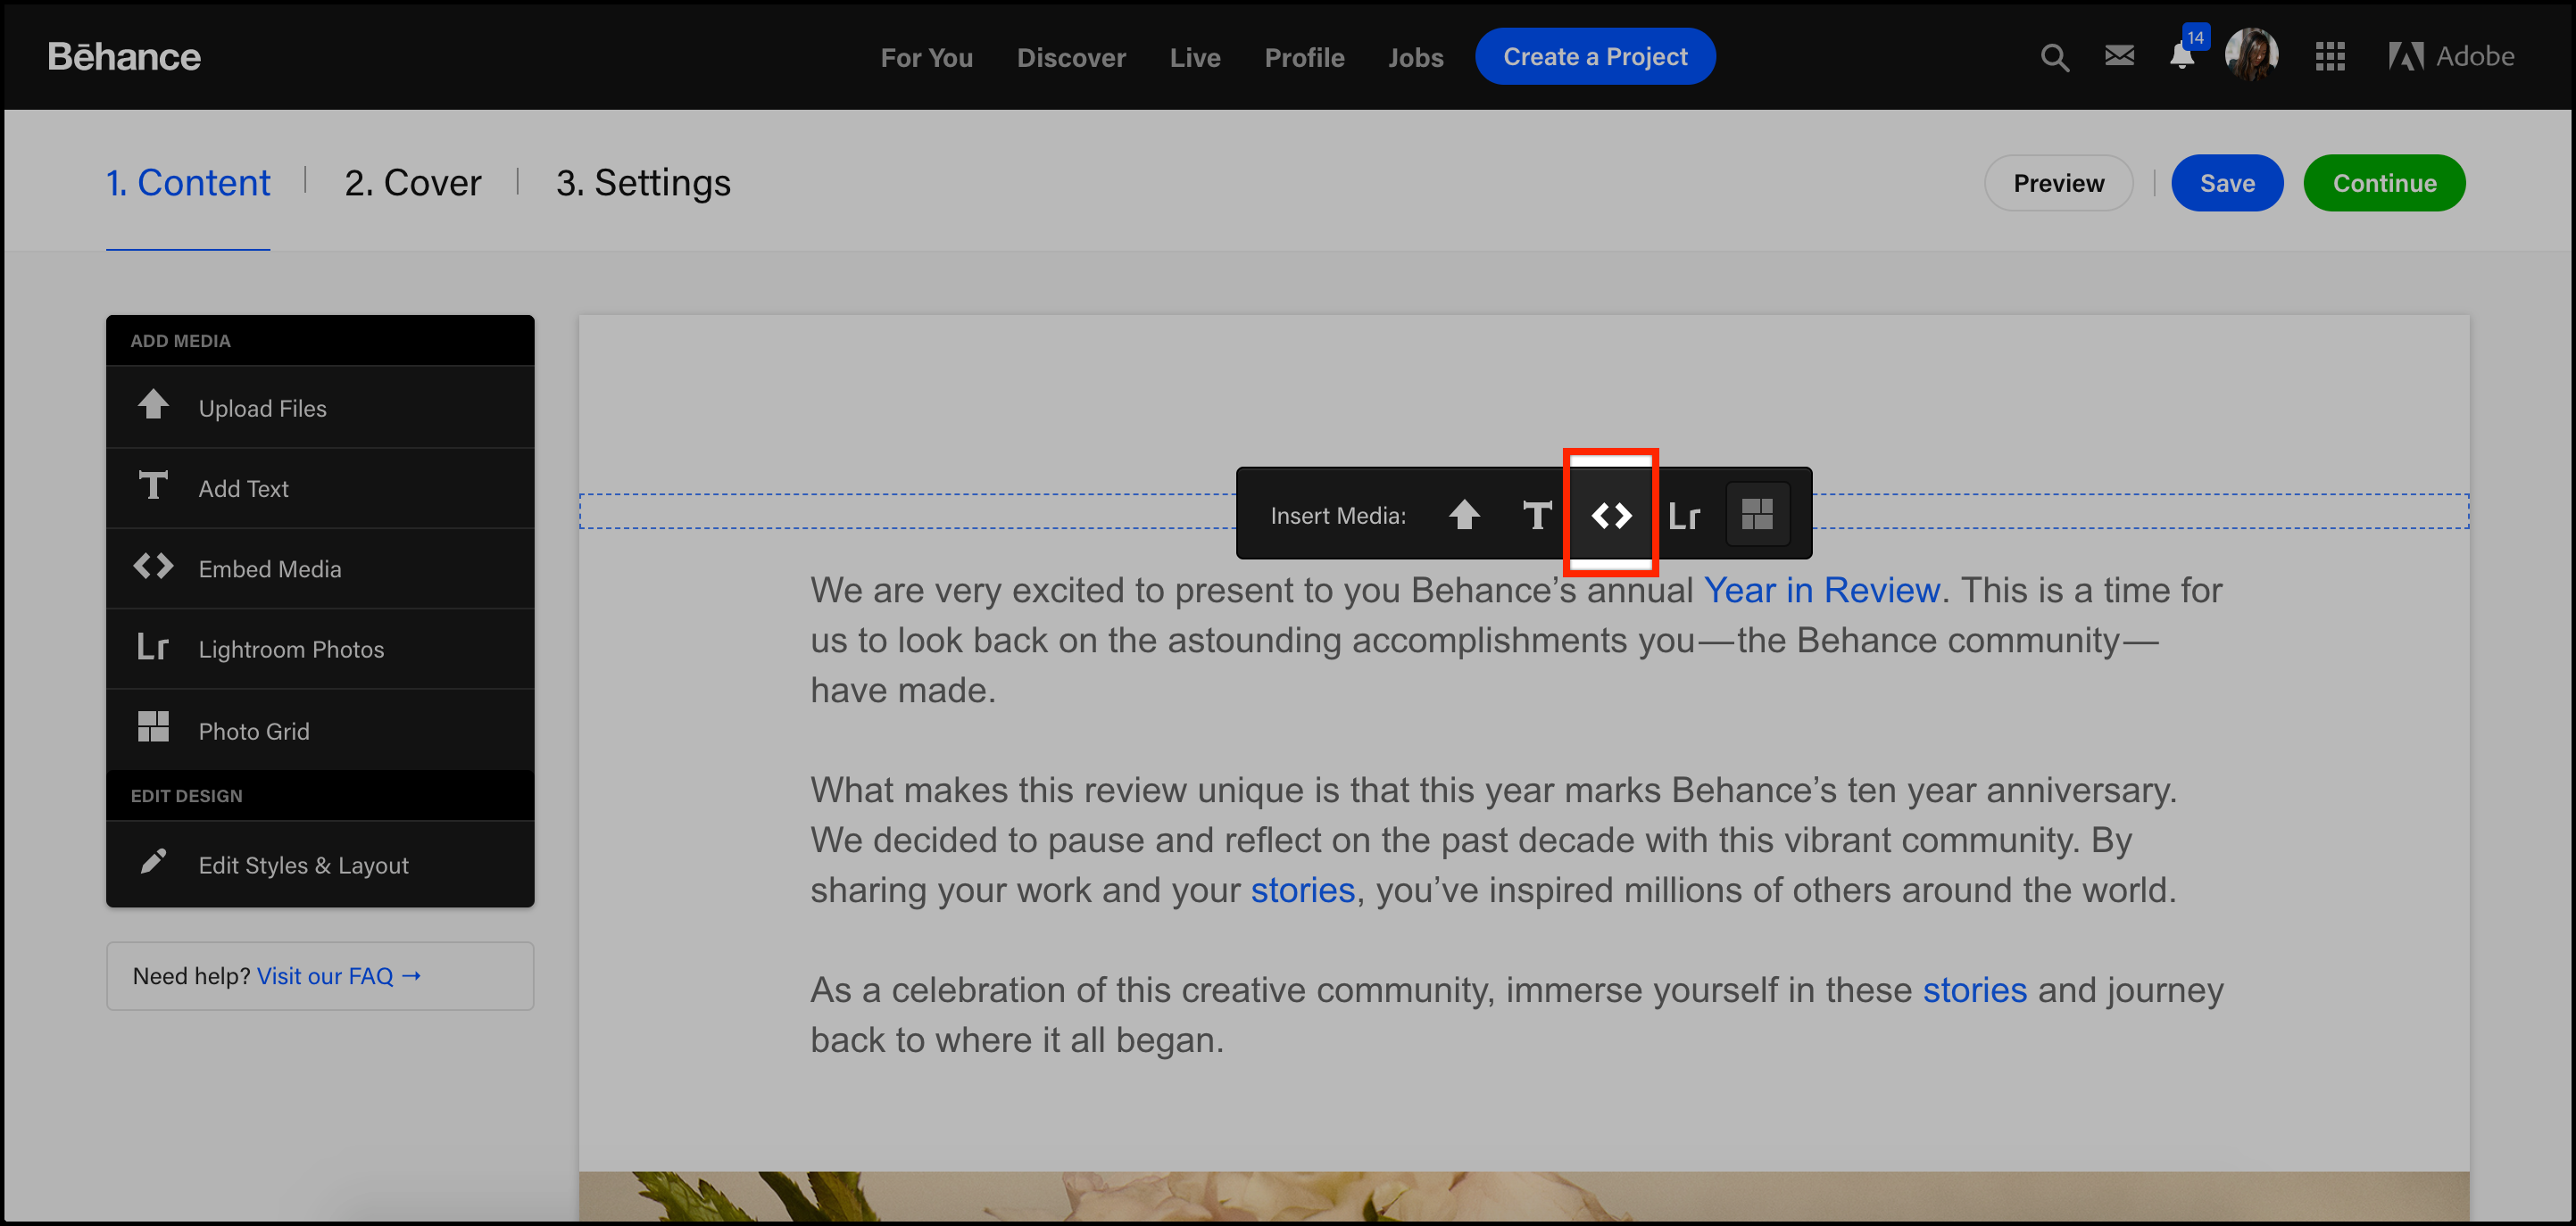The height and width of the screenshot is (1226, 2576).
Task: Click the Lightroom Lr icon in insert bar
Action: [x=1684, y=514]
